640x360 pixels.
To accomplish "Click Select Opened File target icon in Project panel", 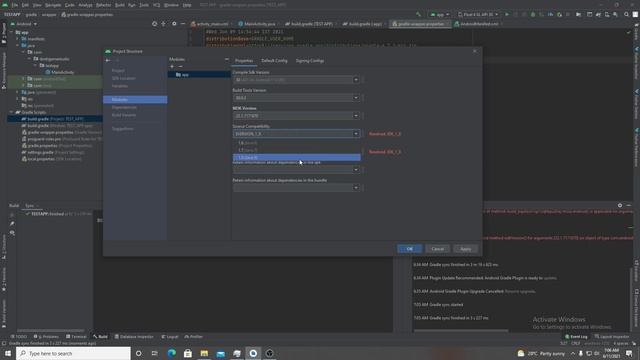I will [154, 24].
